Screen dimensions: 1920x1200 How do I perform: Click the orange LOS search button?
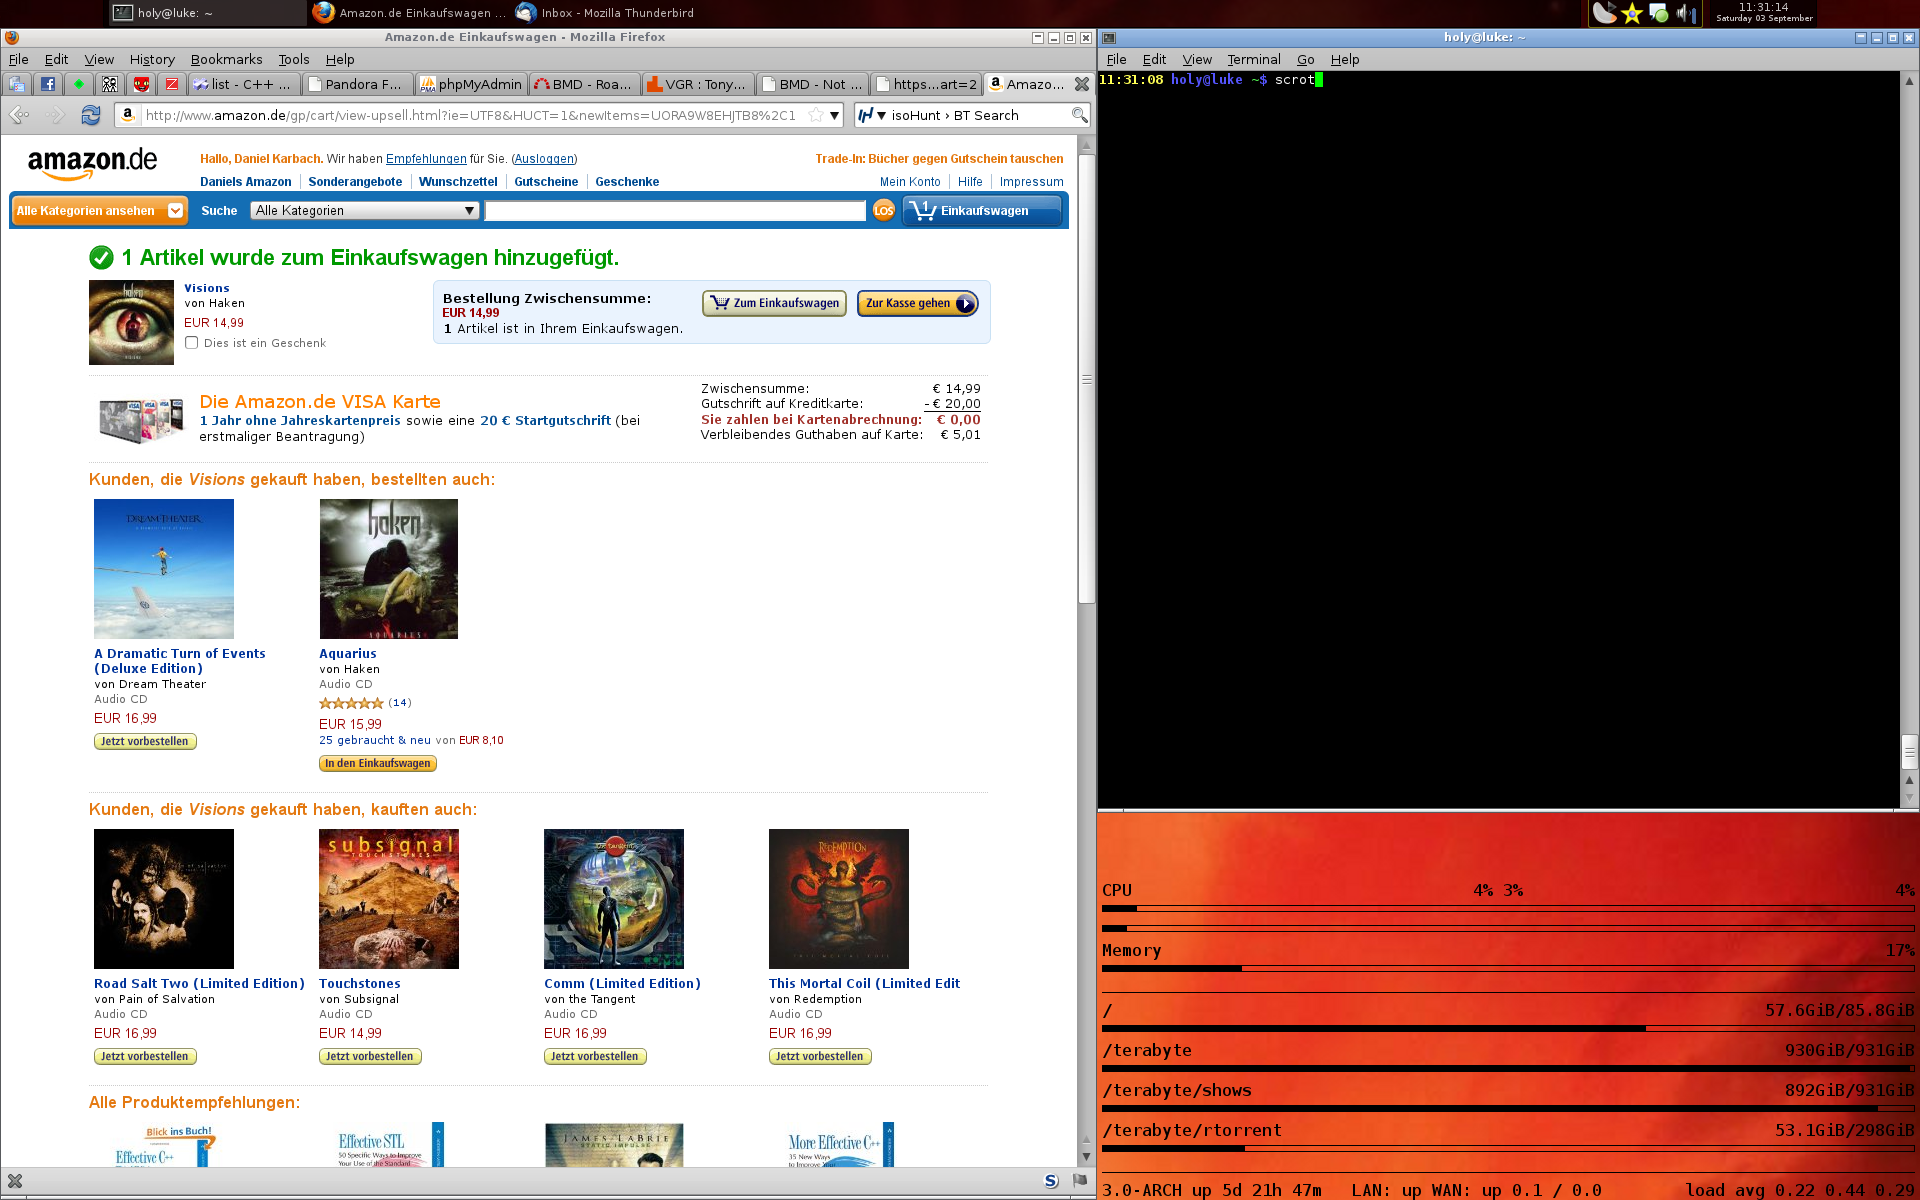[884, 211]
